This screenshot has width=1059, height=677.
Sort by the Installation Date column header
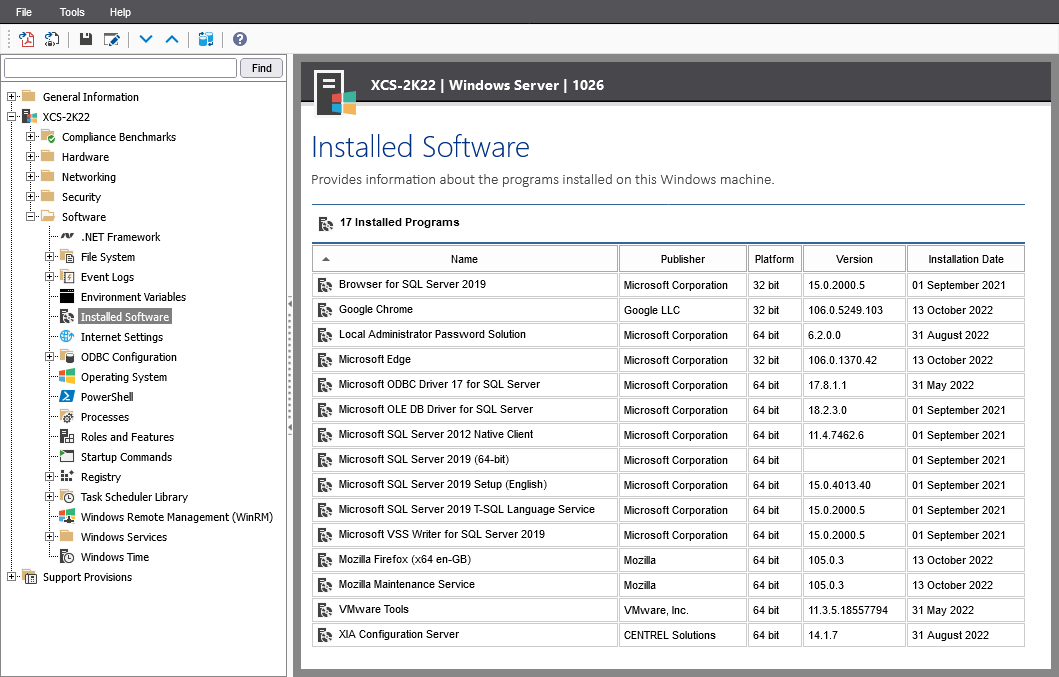click(966, 259)
